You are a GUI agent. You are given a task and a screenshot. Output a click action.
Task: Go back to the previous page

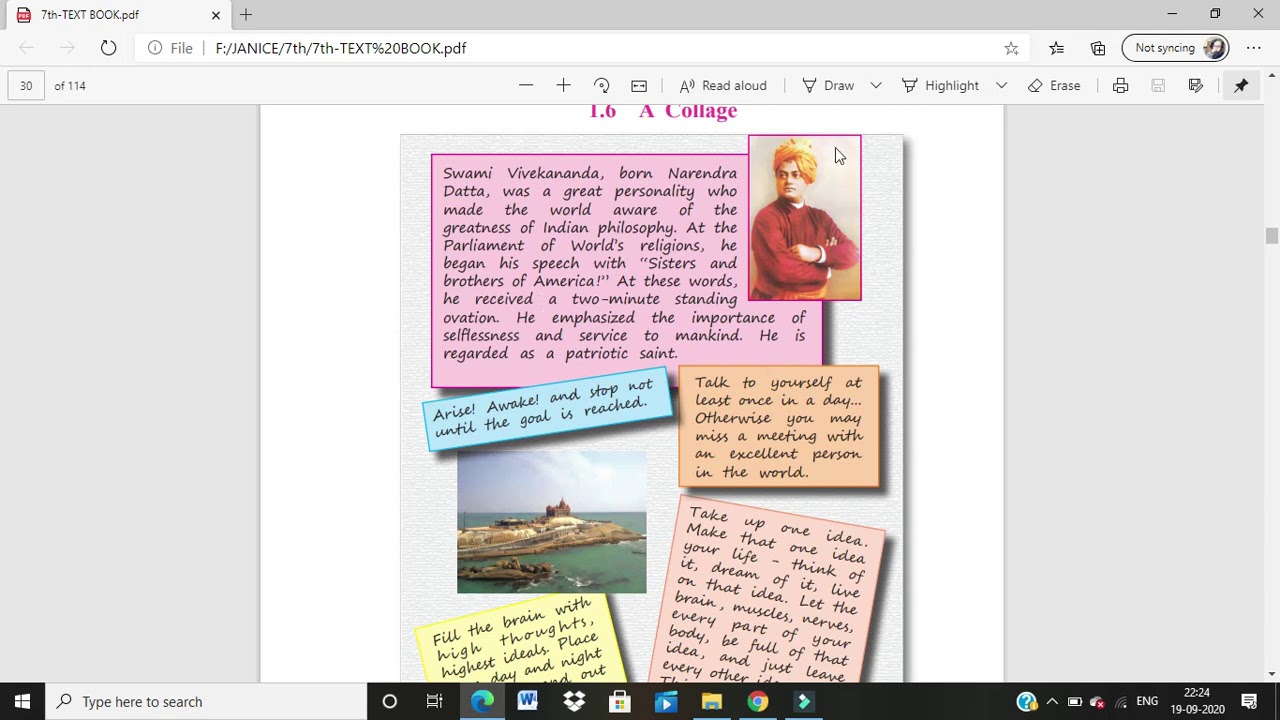pyautogui.click(x=27, y=48)
